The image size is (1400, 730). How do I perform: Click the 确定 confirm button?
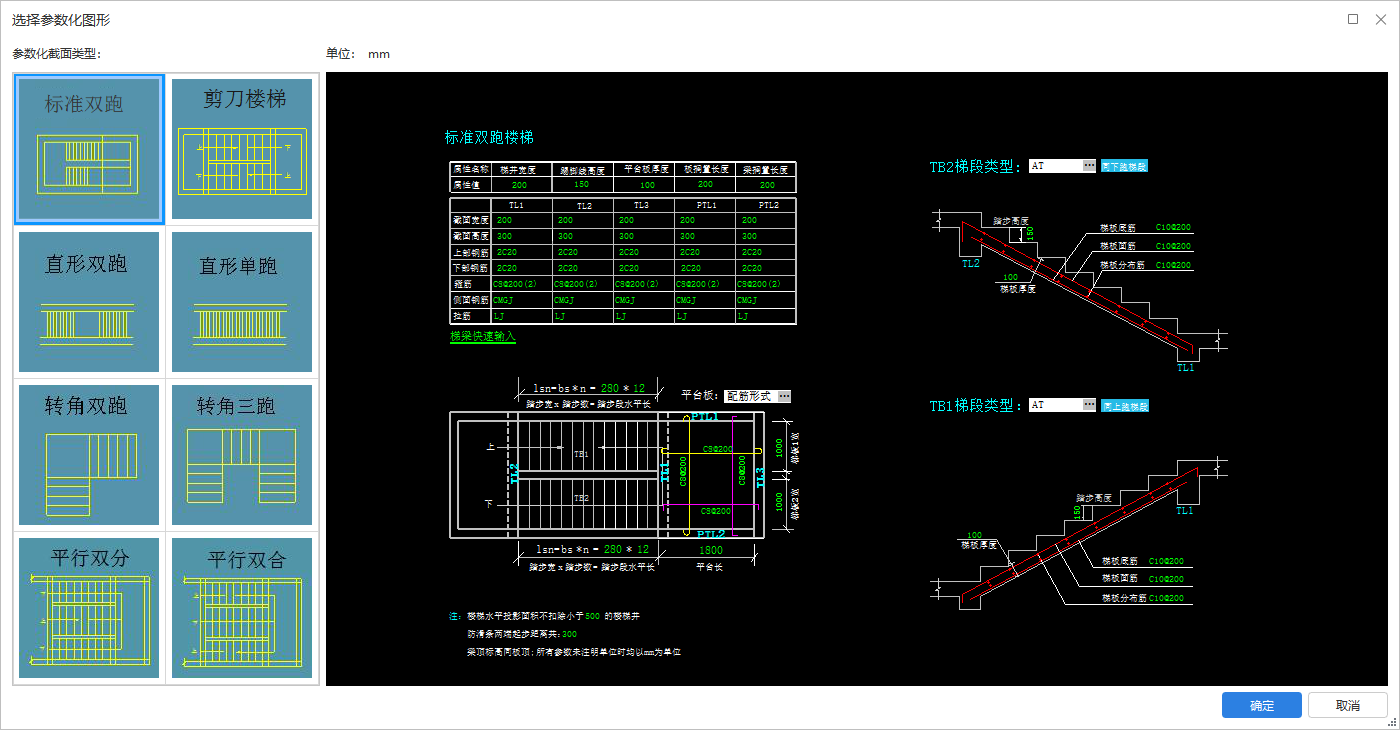click(1262, 705)
